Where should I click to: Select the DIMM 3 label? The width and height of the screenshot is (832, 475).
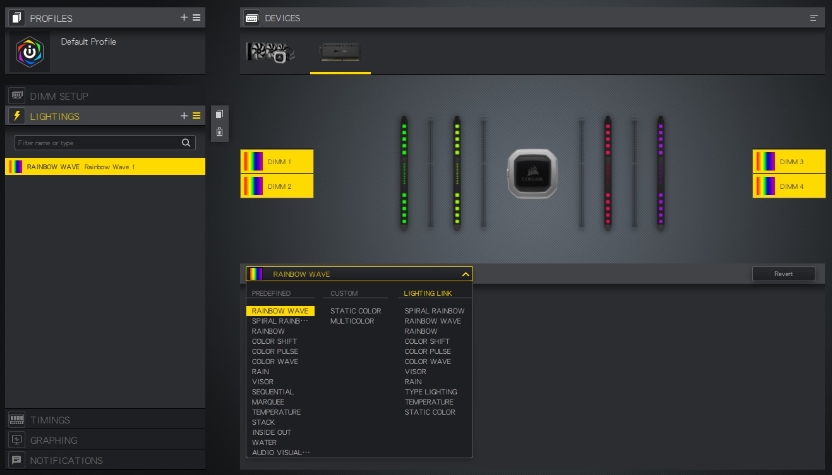pos(789,161)
